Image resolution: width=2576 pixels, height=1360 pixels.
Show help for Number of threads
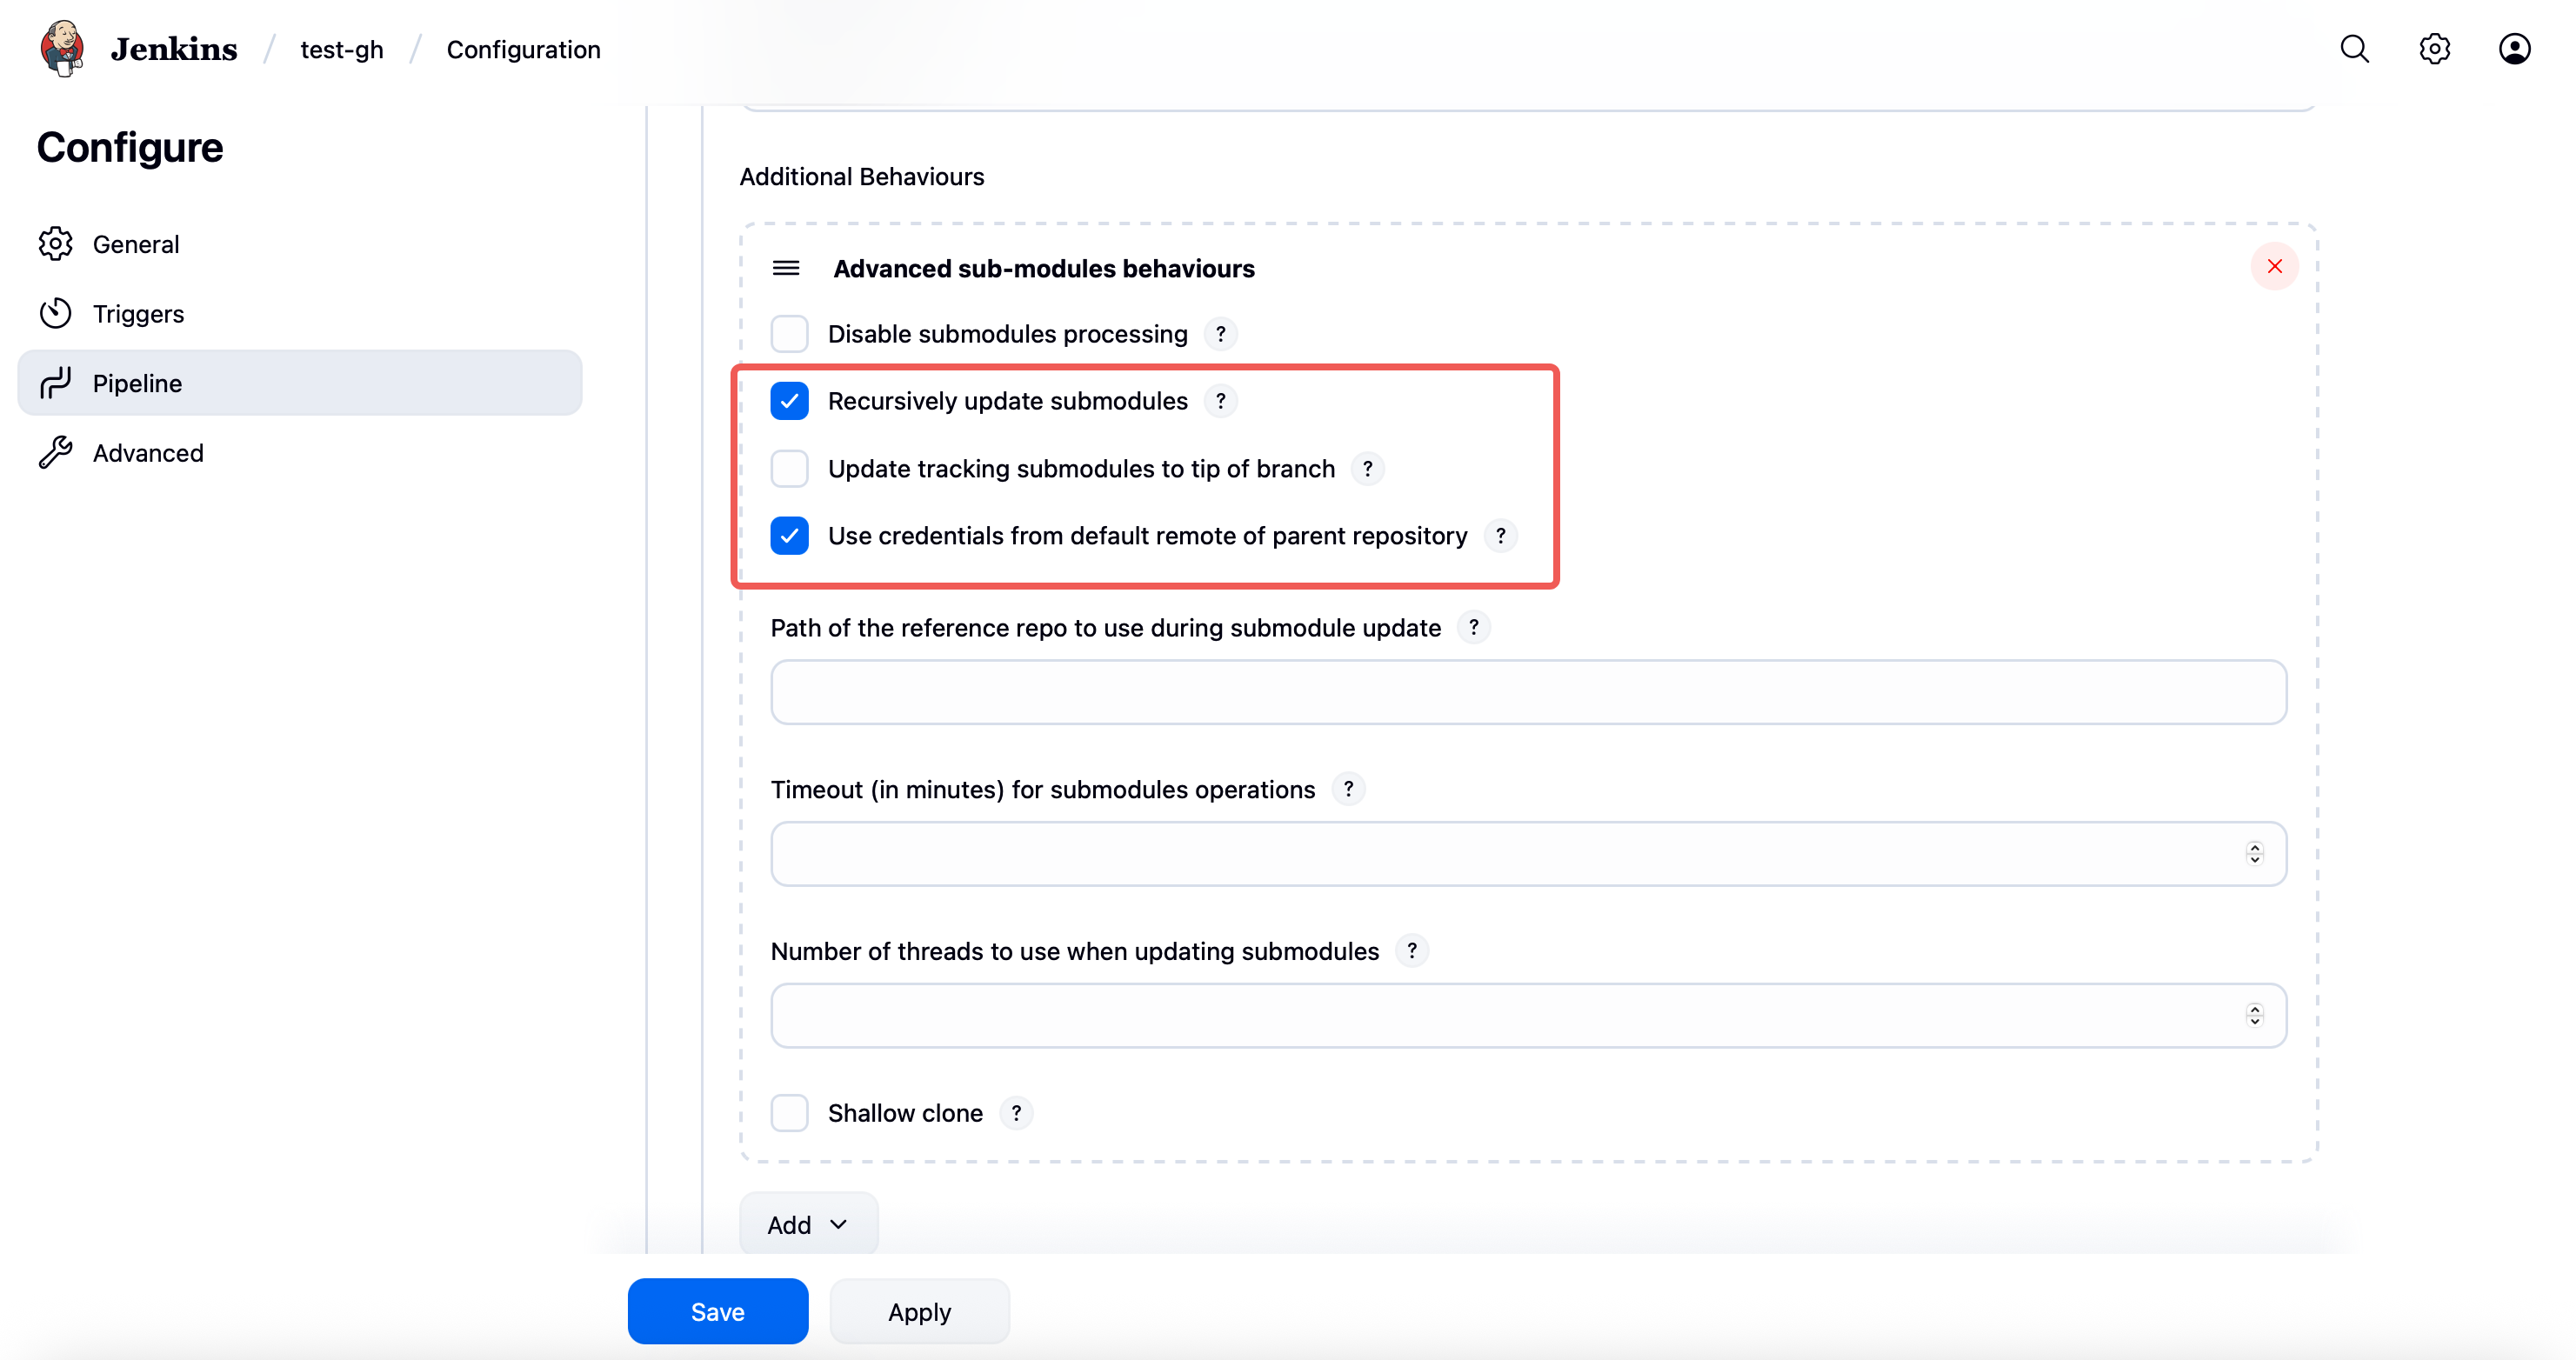1411,951
